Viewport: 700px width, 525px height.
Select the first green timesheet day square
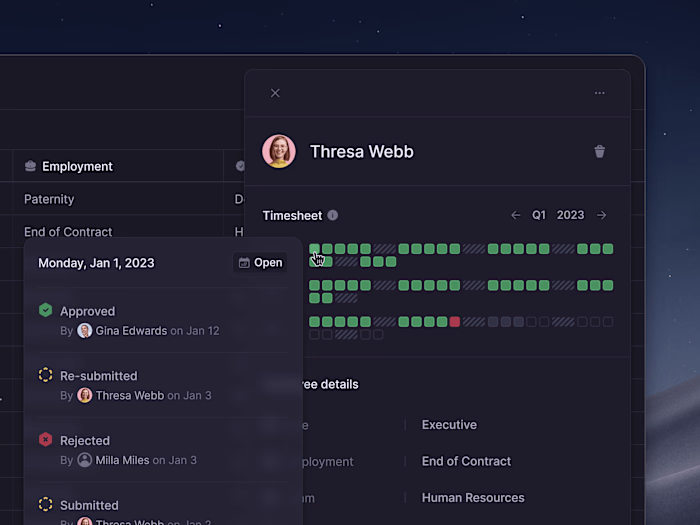click(x=314, y=249)
